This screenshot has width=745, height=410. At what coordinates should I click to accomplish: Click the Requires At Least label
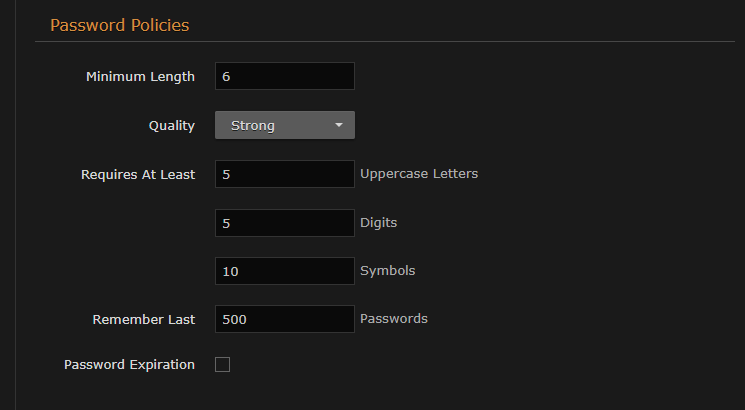[x=138, y=174]
